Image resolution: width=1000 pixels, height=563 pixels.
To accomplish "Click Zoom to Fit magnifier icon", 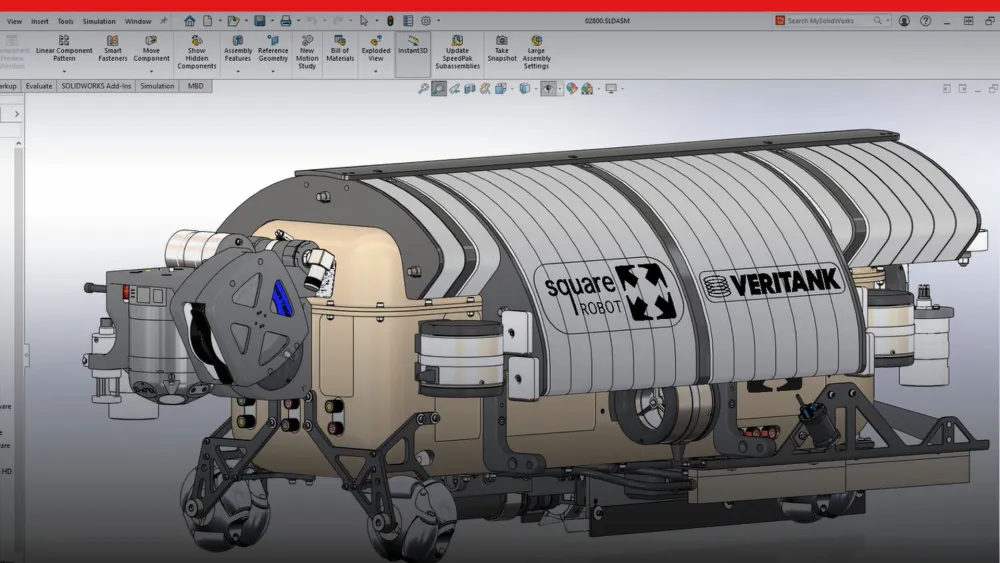I will pos(423,89).
